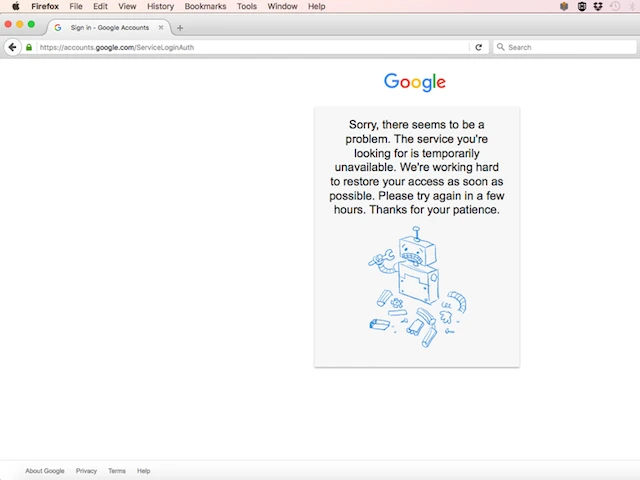Click the browser back arrow button

click(12, 47)
